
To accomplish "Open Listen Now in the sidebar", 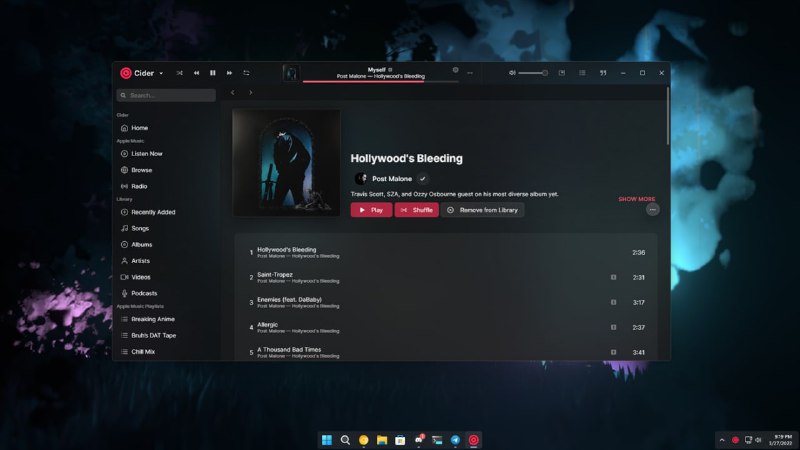I will (167, 154).
